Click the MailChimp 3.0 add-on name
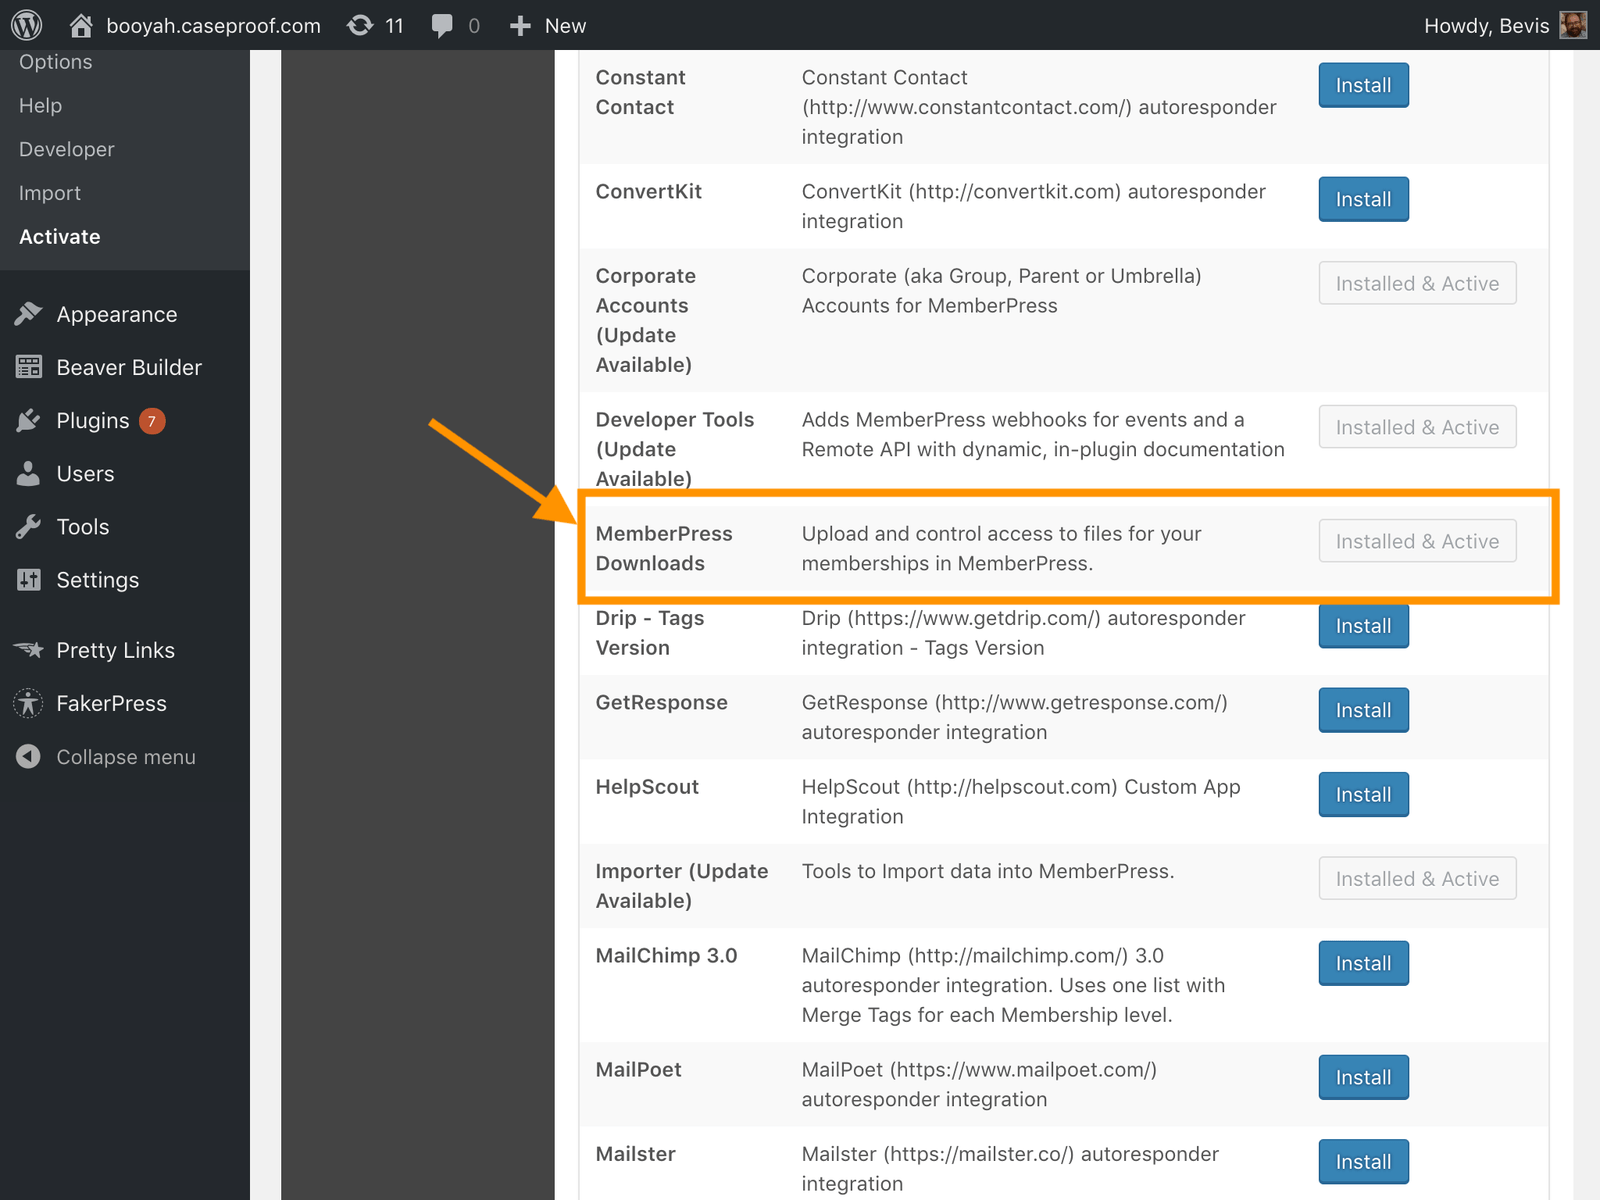1600x1200 pixels. (x=666, y=956)
